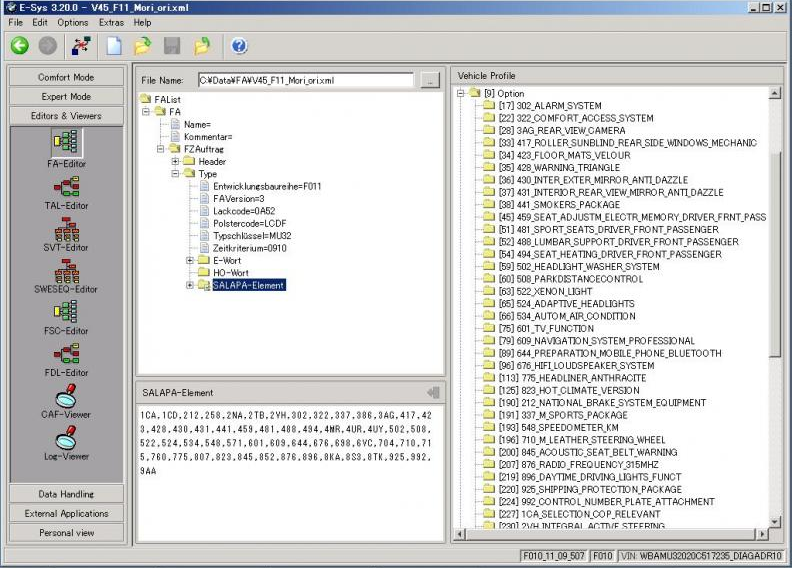Click the Vehicle Profile vertical scrollbar up arrow
The height and width of the screenshot is (568, 793).
tap(774, 93)
